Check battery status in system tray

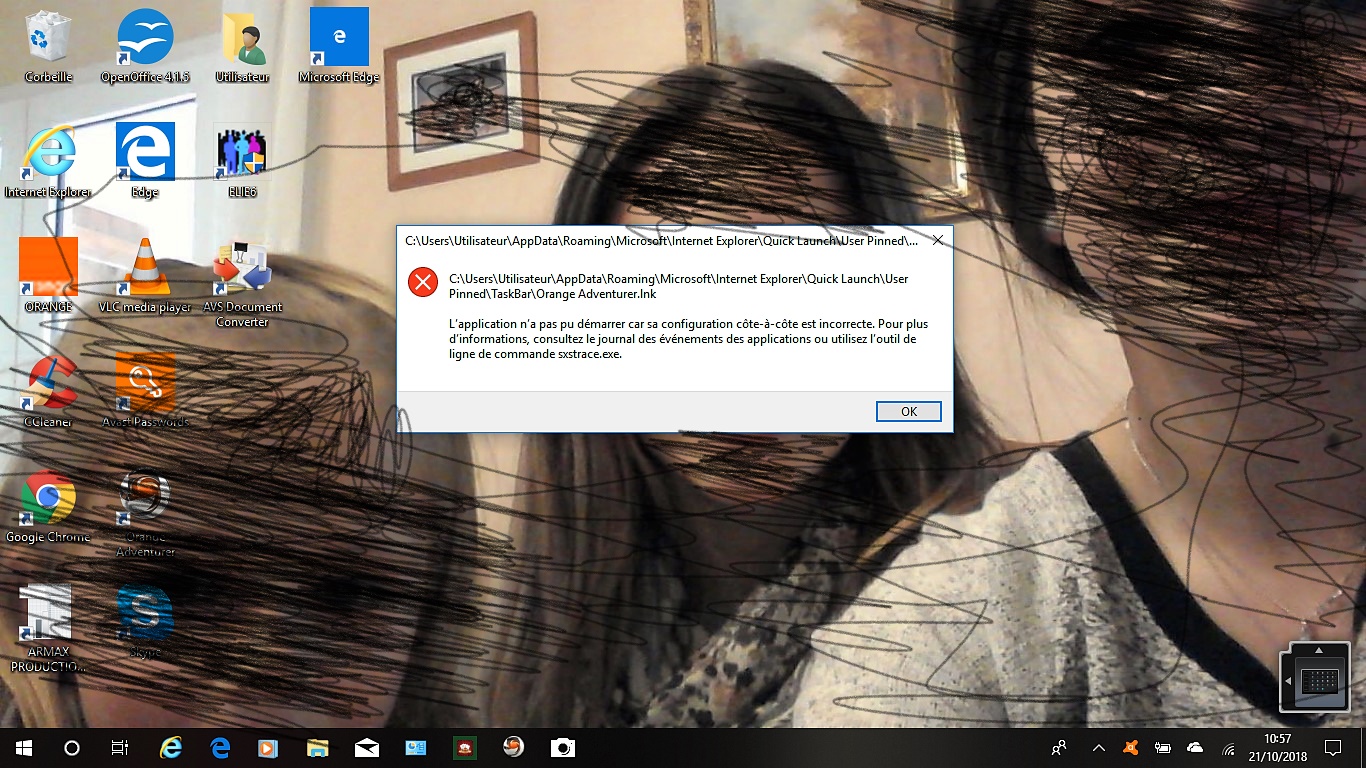click(1162, 748)
